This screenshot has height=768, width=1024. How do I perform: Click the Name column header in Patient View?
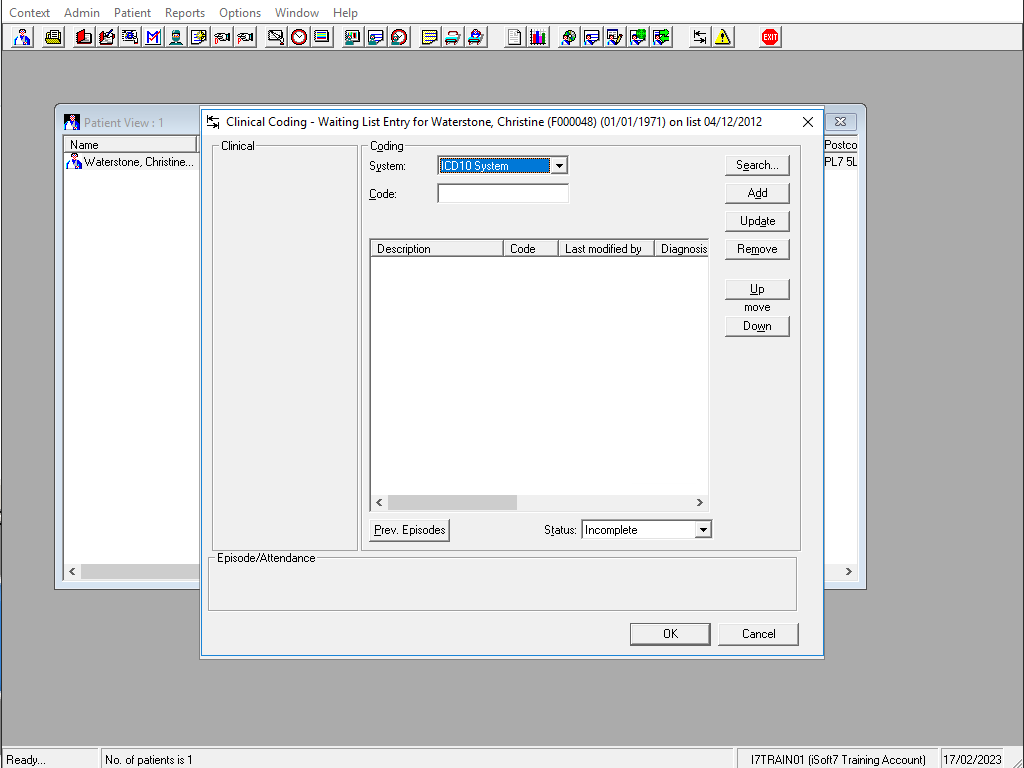(130, 145)
